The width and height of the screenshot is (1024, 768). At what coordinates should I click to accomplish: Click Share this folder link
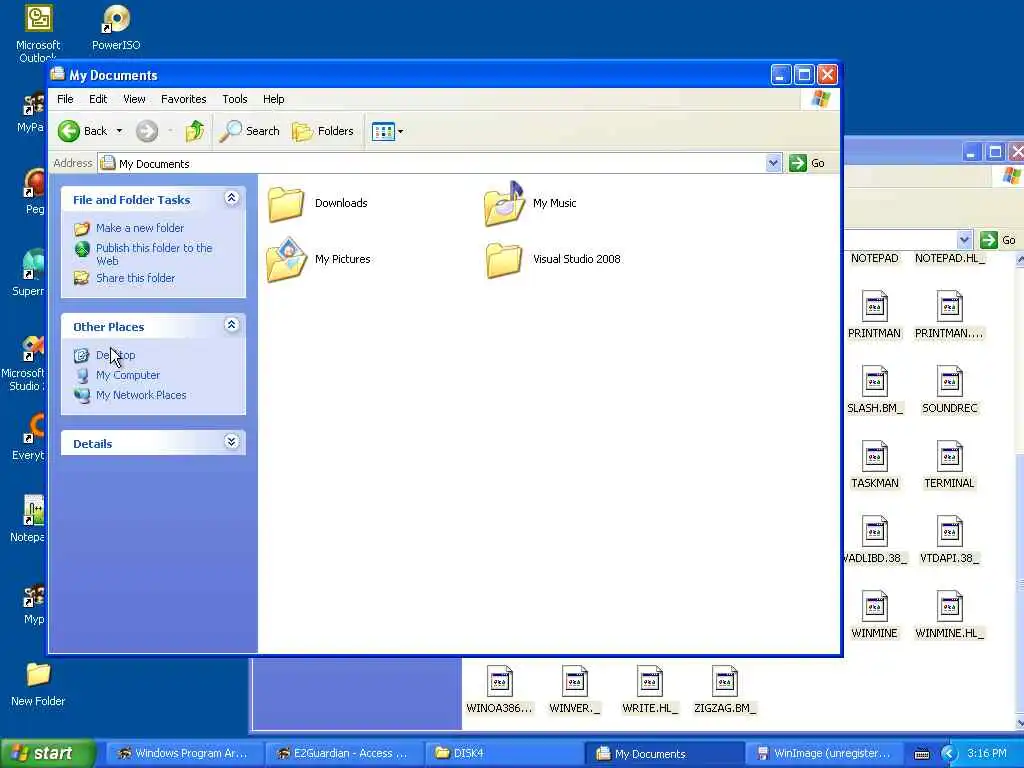(135, 278)
